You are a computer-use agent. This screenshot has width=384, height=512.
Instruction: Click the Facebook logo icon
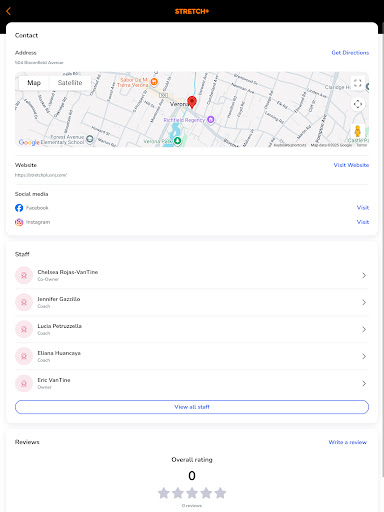point(19,208)
